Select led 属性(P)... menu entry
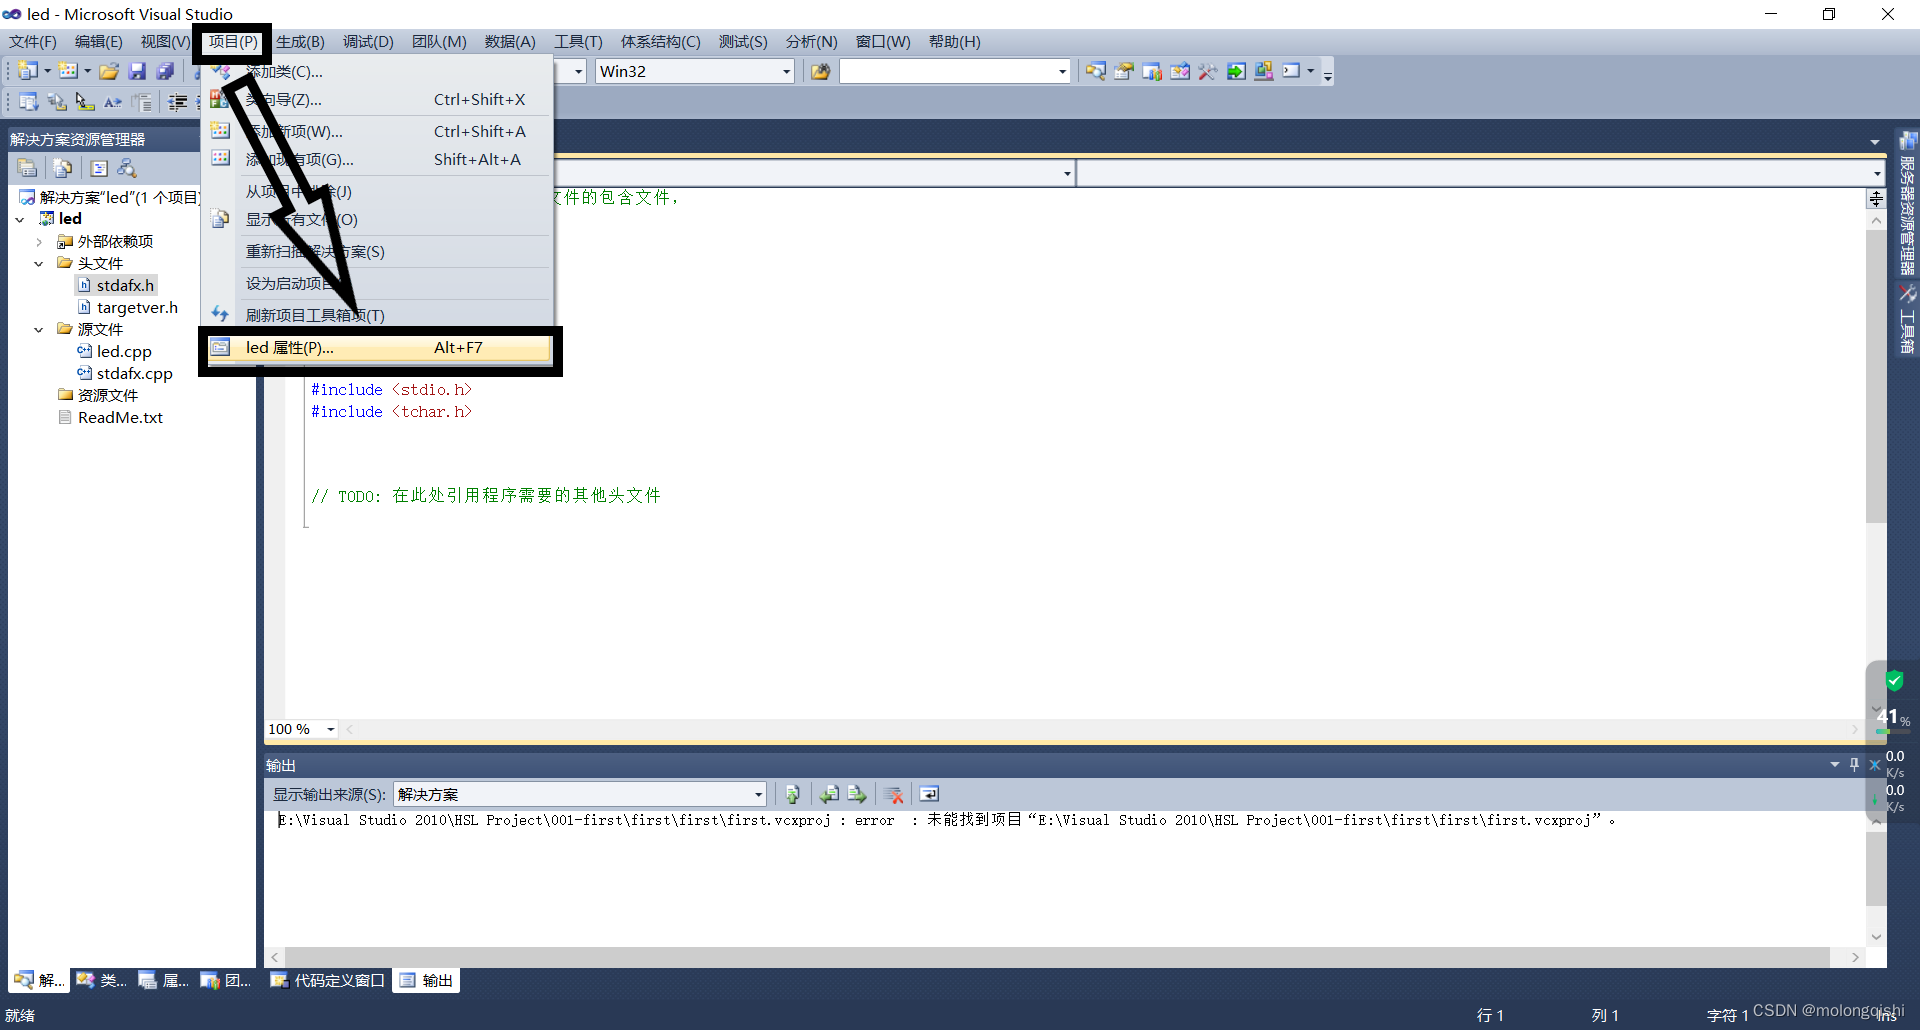Screen dimensions: 1920x1030 point(378,347)
